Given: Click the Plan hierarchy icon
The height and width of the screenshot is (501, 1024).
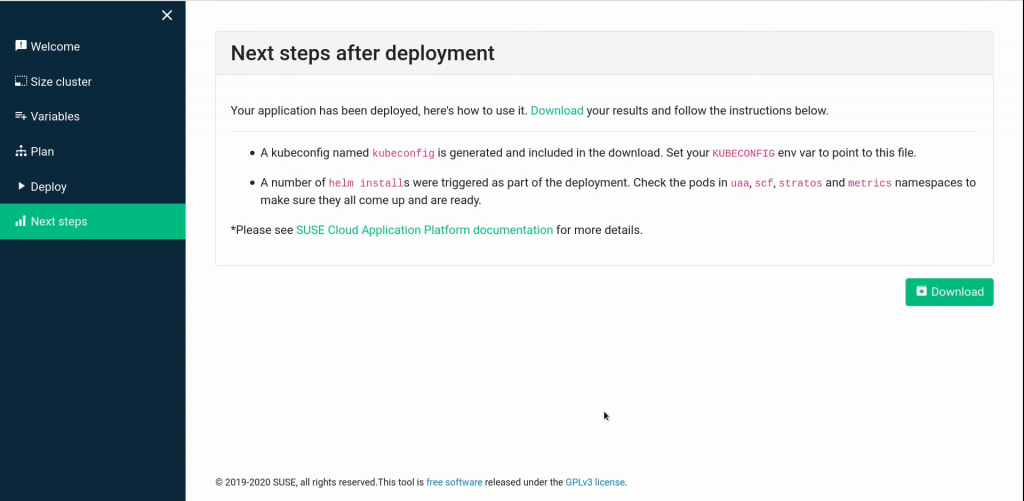Looking at the screenshot, I should tap(21, 151).
